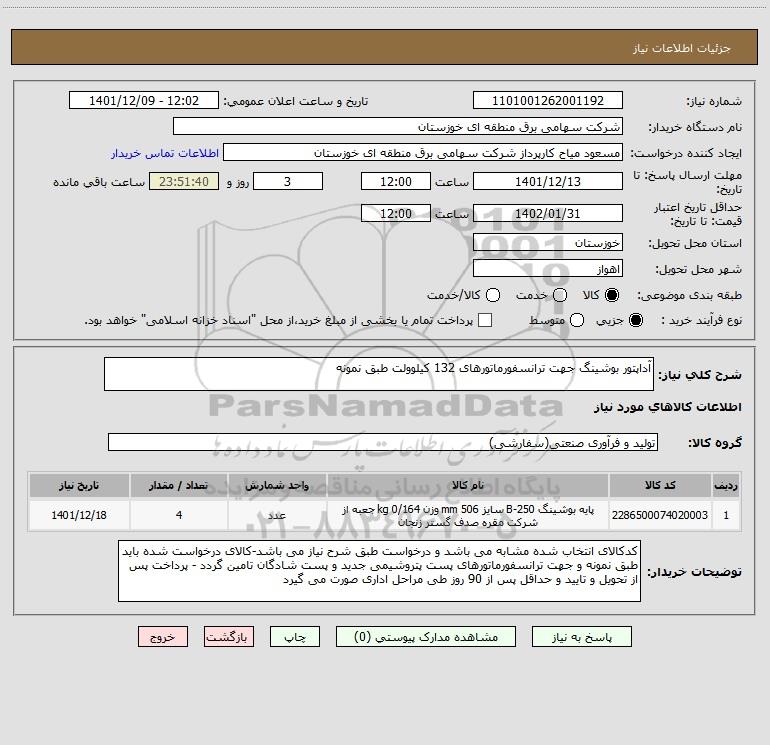
Task: Select the کالا/خدمت radio button
Action: click(x=493, y=295)
